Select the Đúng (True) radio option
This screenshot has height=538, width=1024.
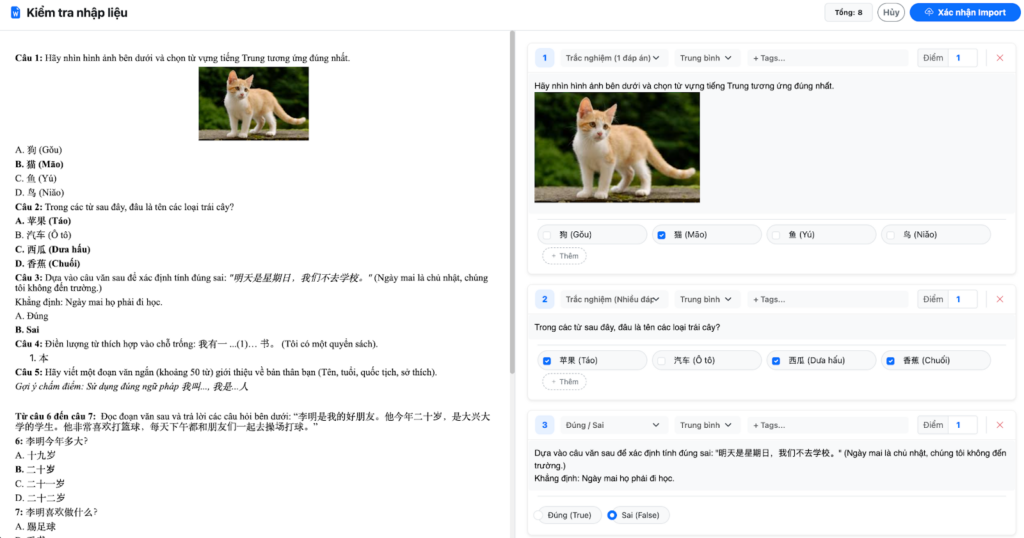tap(540, 515)
